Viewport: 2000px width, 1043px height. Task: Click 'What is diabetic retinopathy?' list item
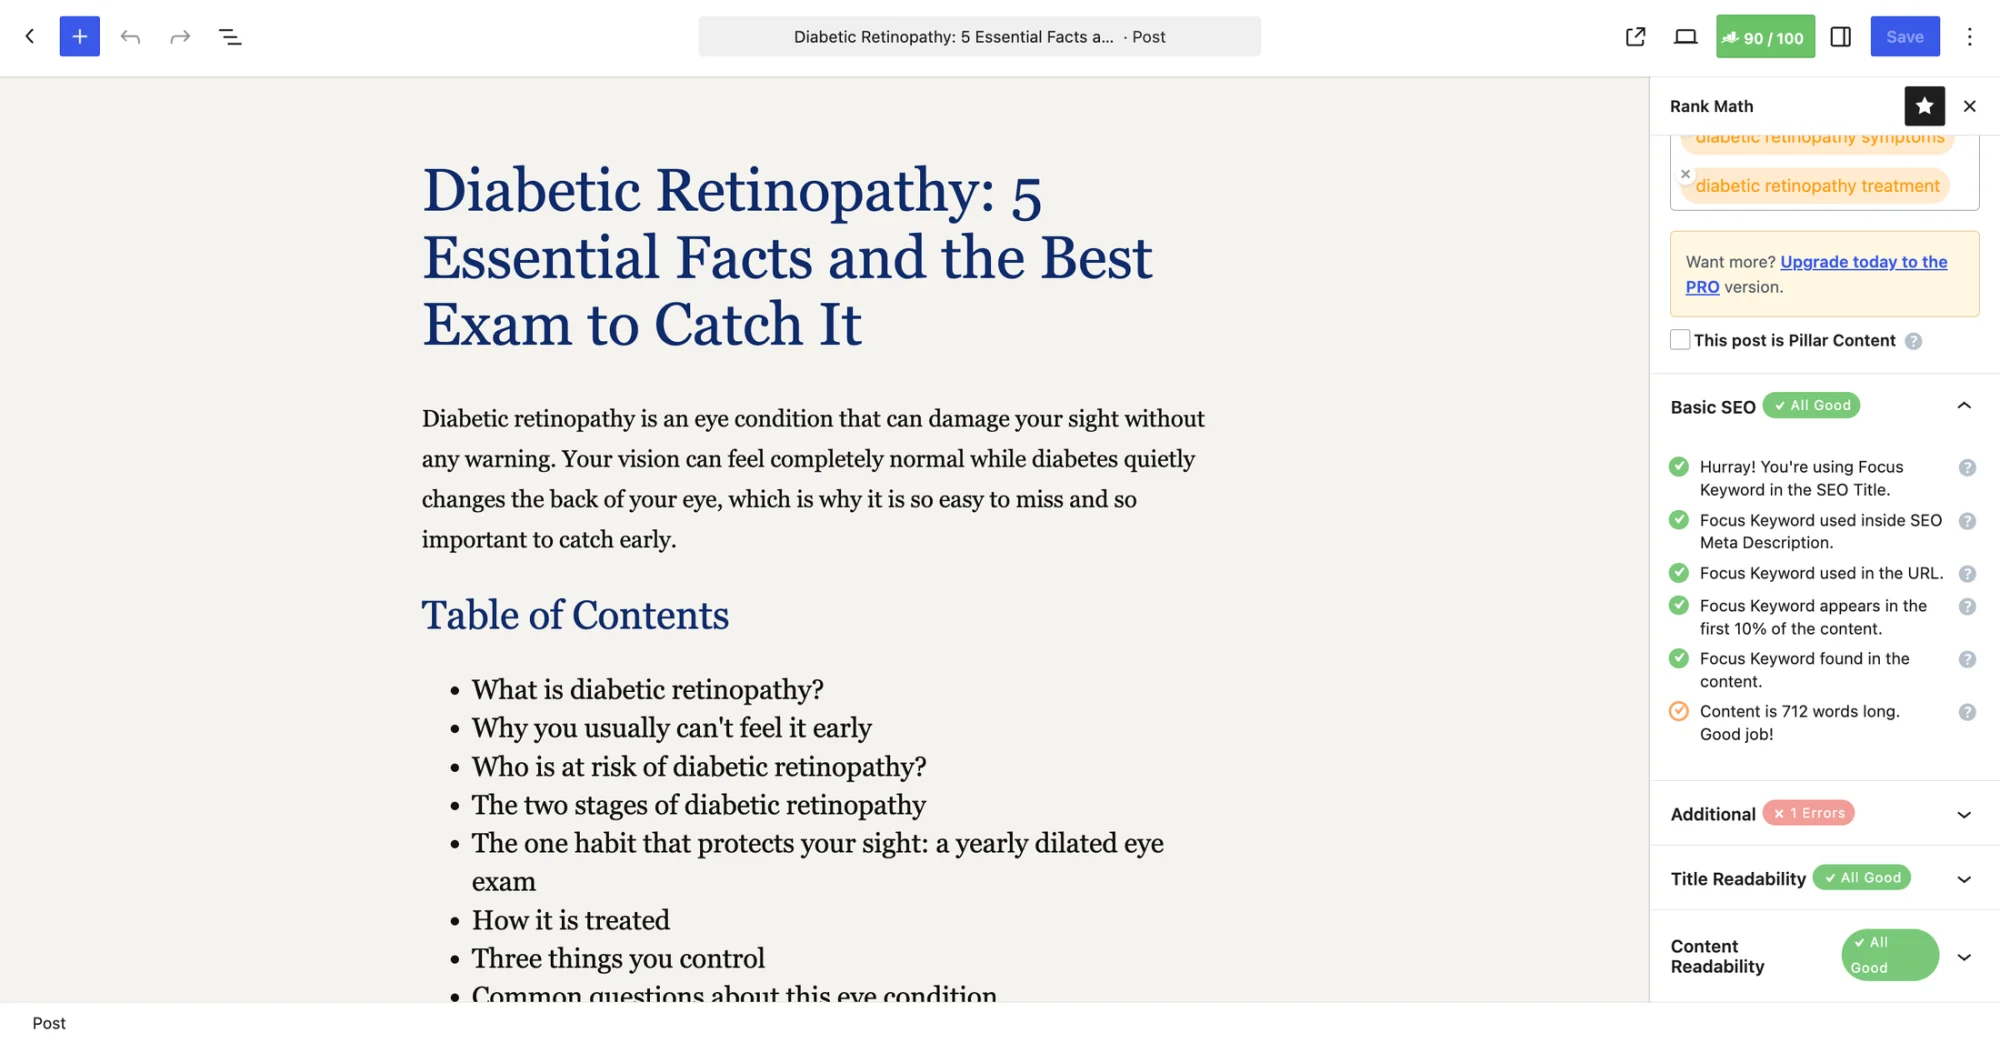[x=648, y=690]
